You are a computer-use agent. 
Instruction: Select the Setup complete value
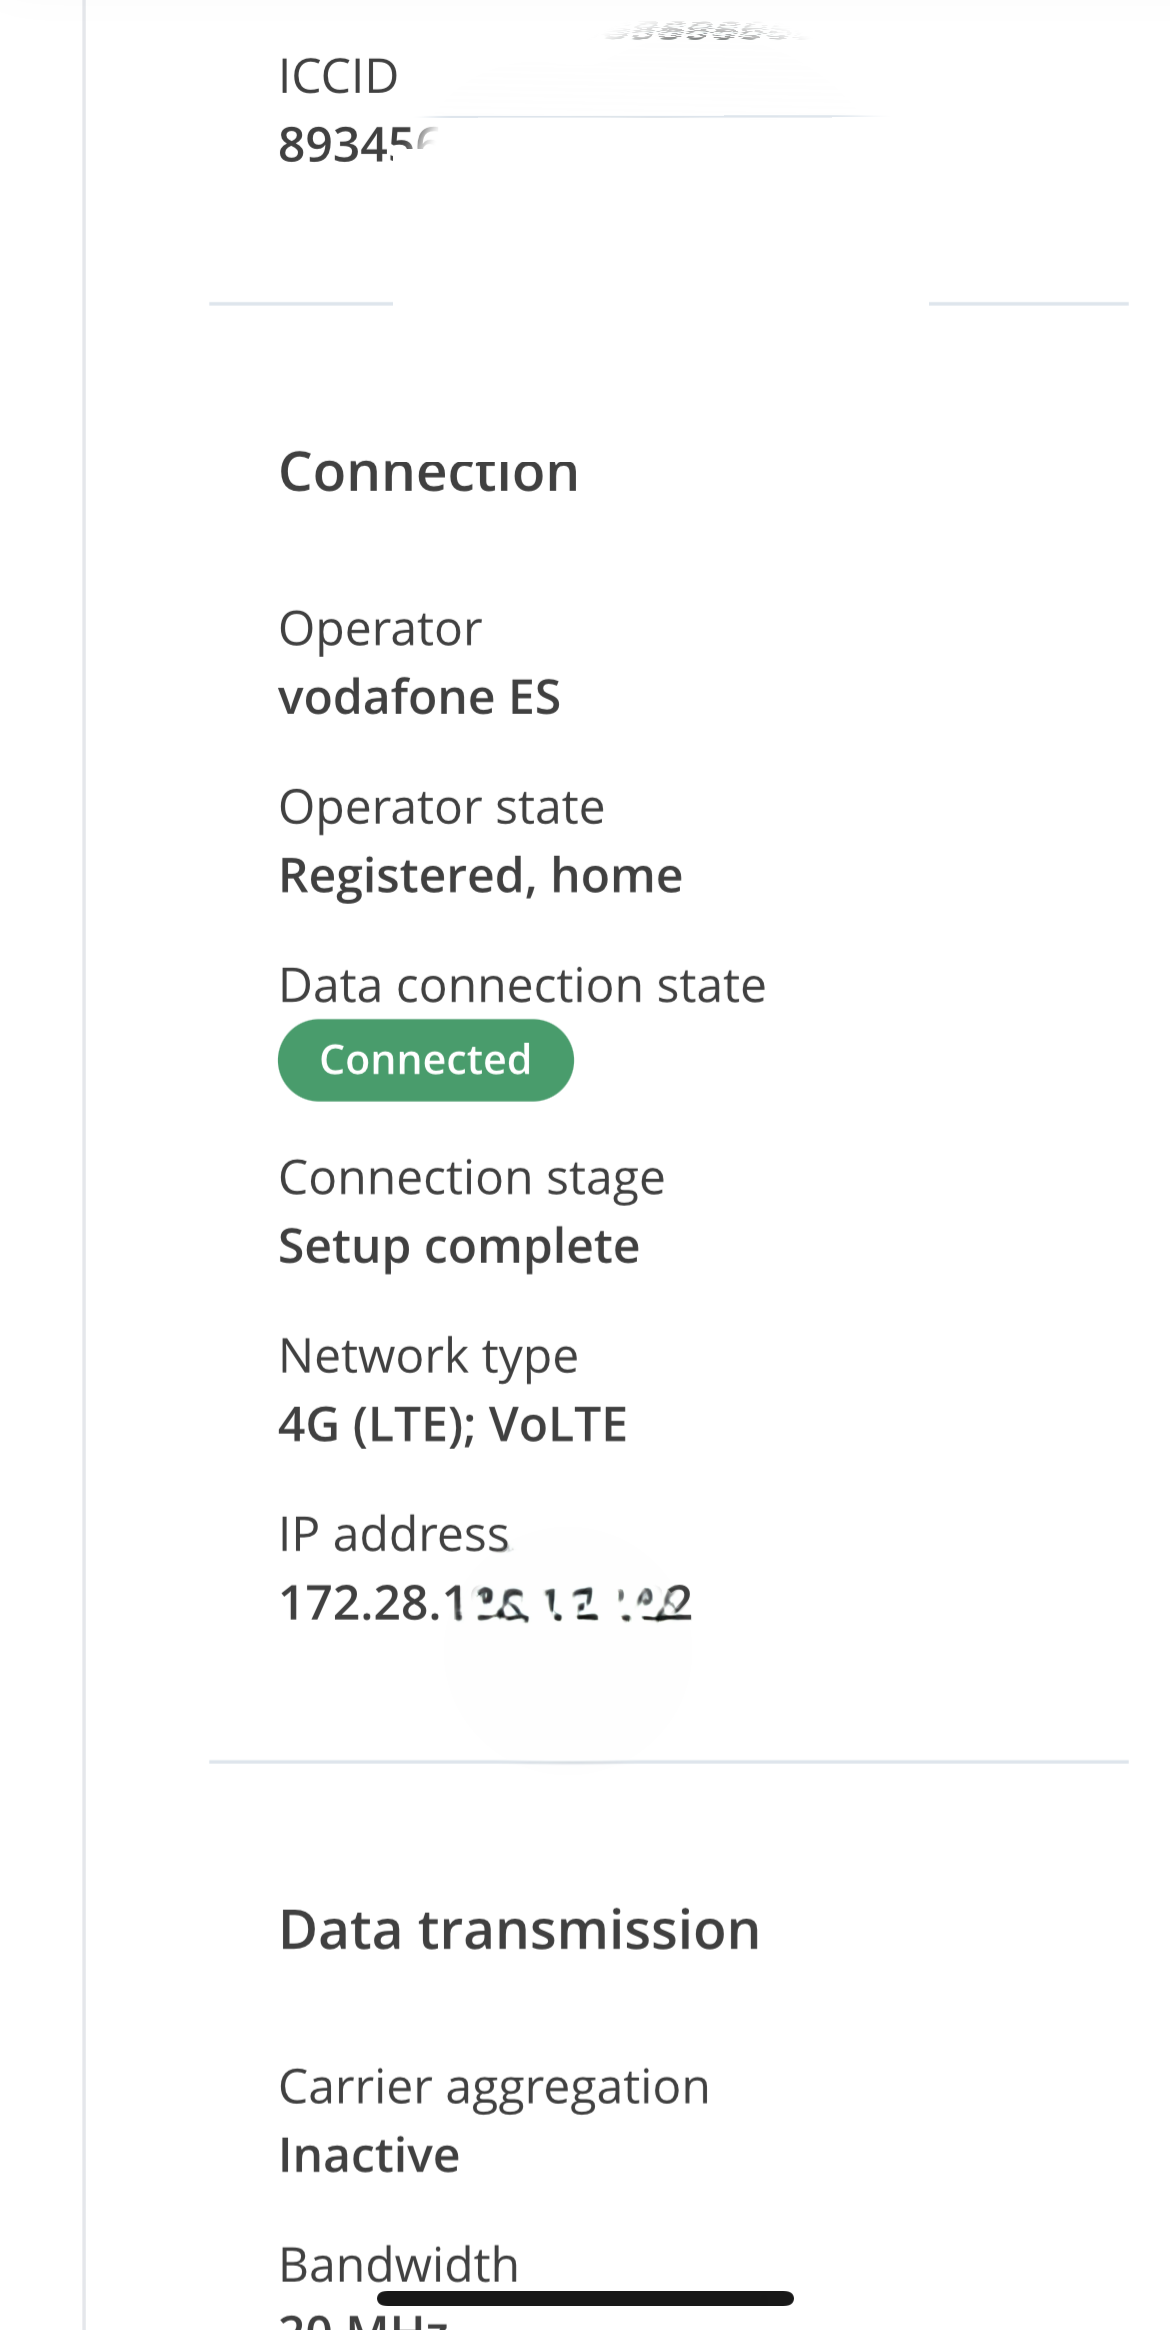(459, 1247)
